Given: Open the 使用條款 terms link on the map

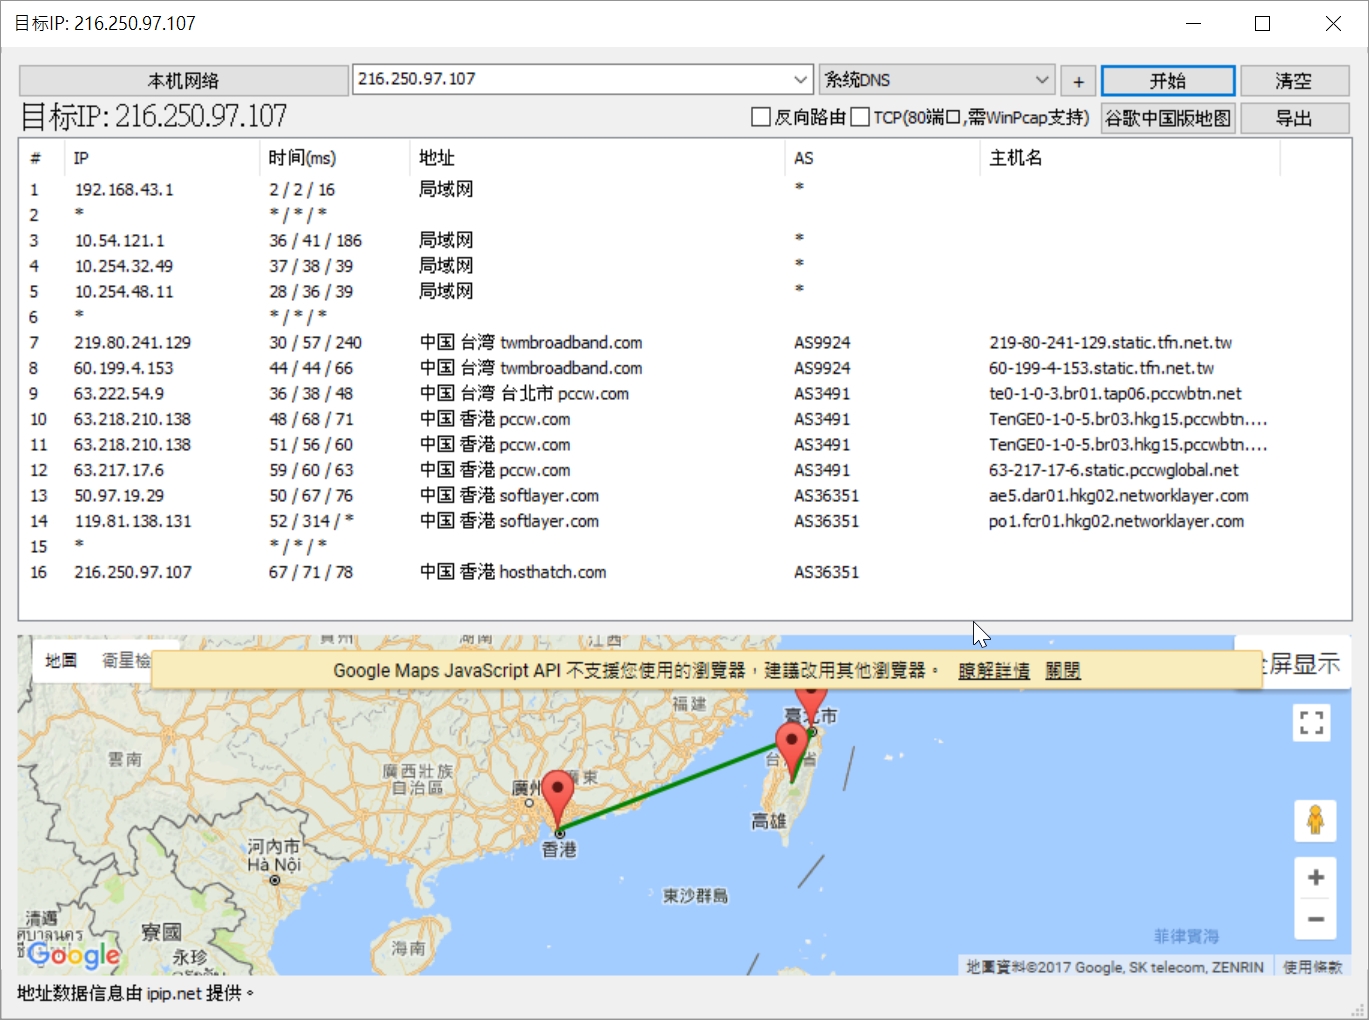Looking at the screenshot, I should [x=1313, y=967].
